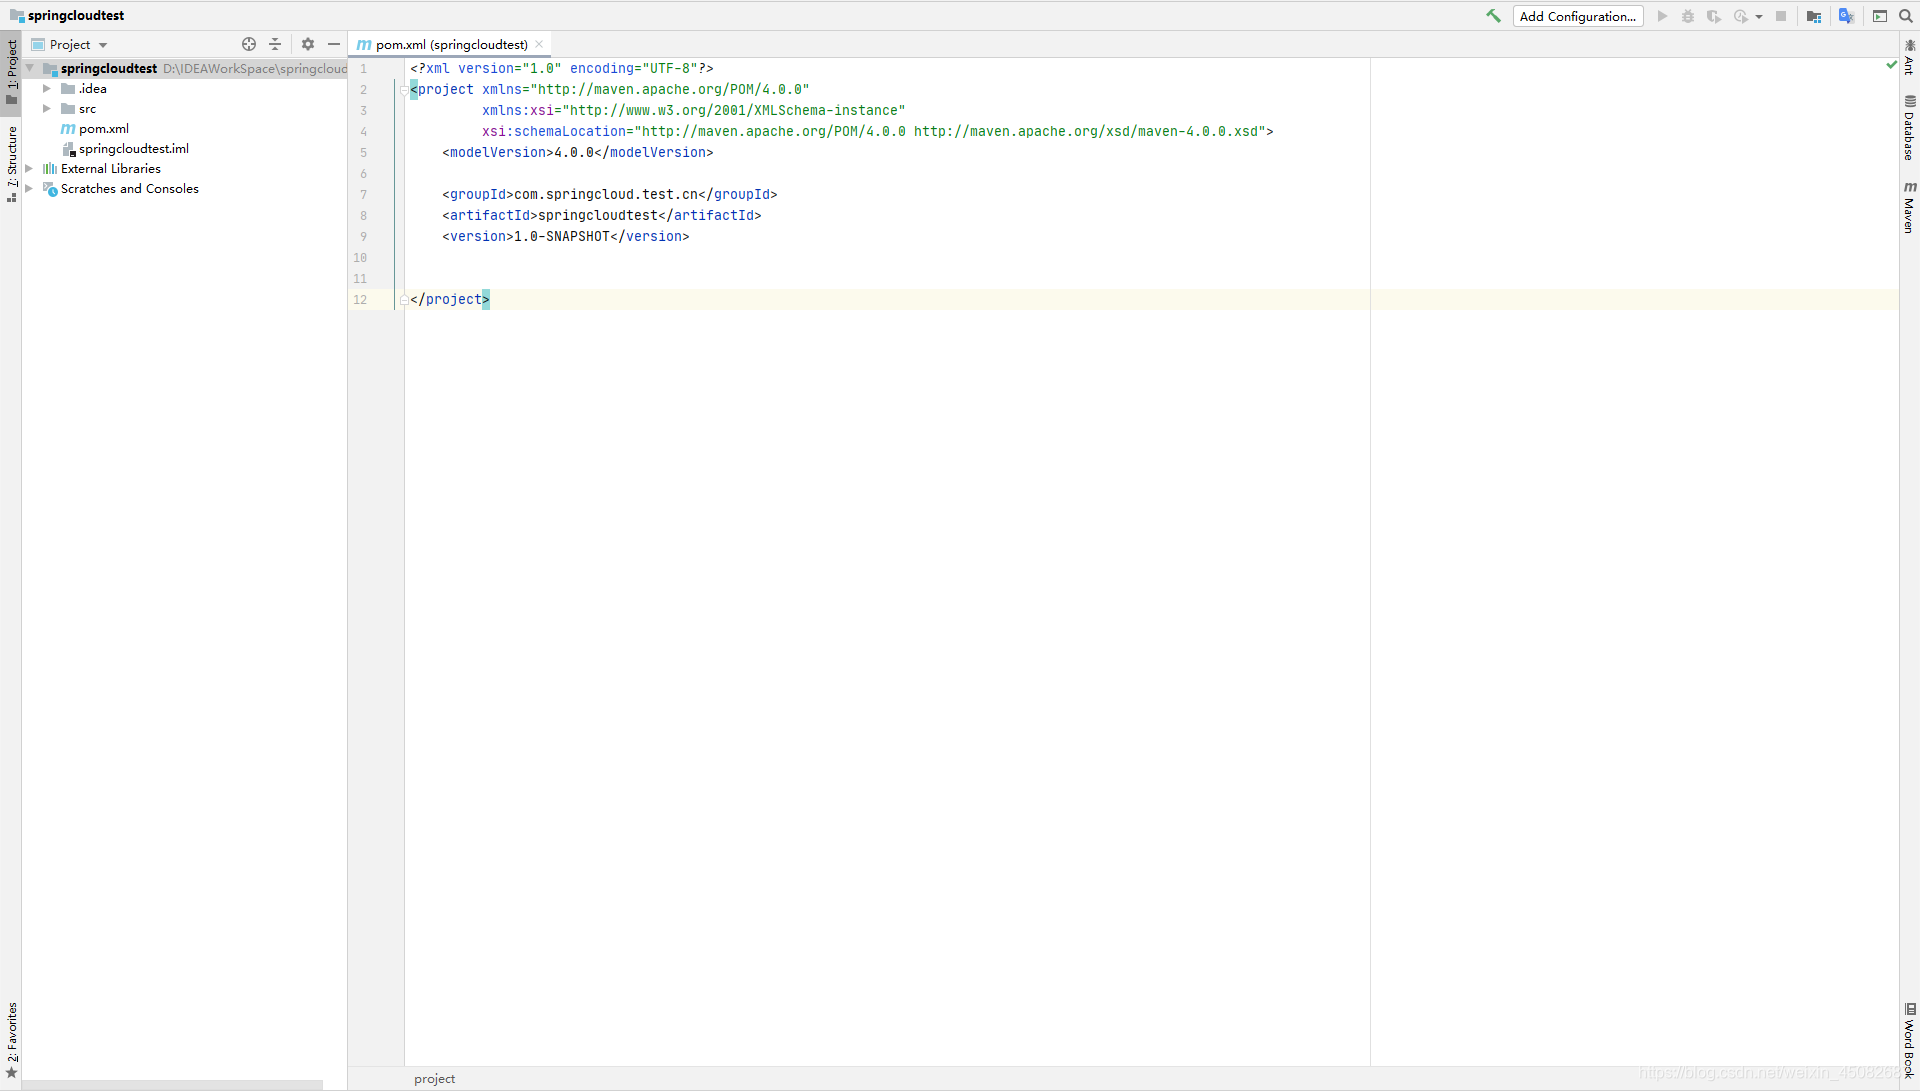Click the Stop square icon

[1781, 16]
